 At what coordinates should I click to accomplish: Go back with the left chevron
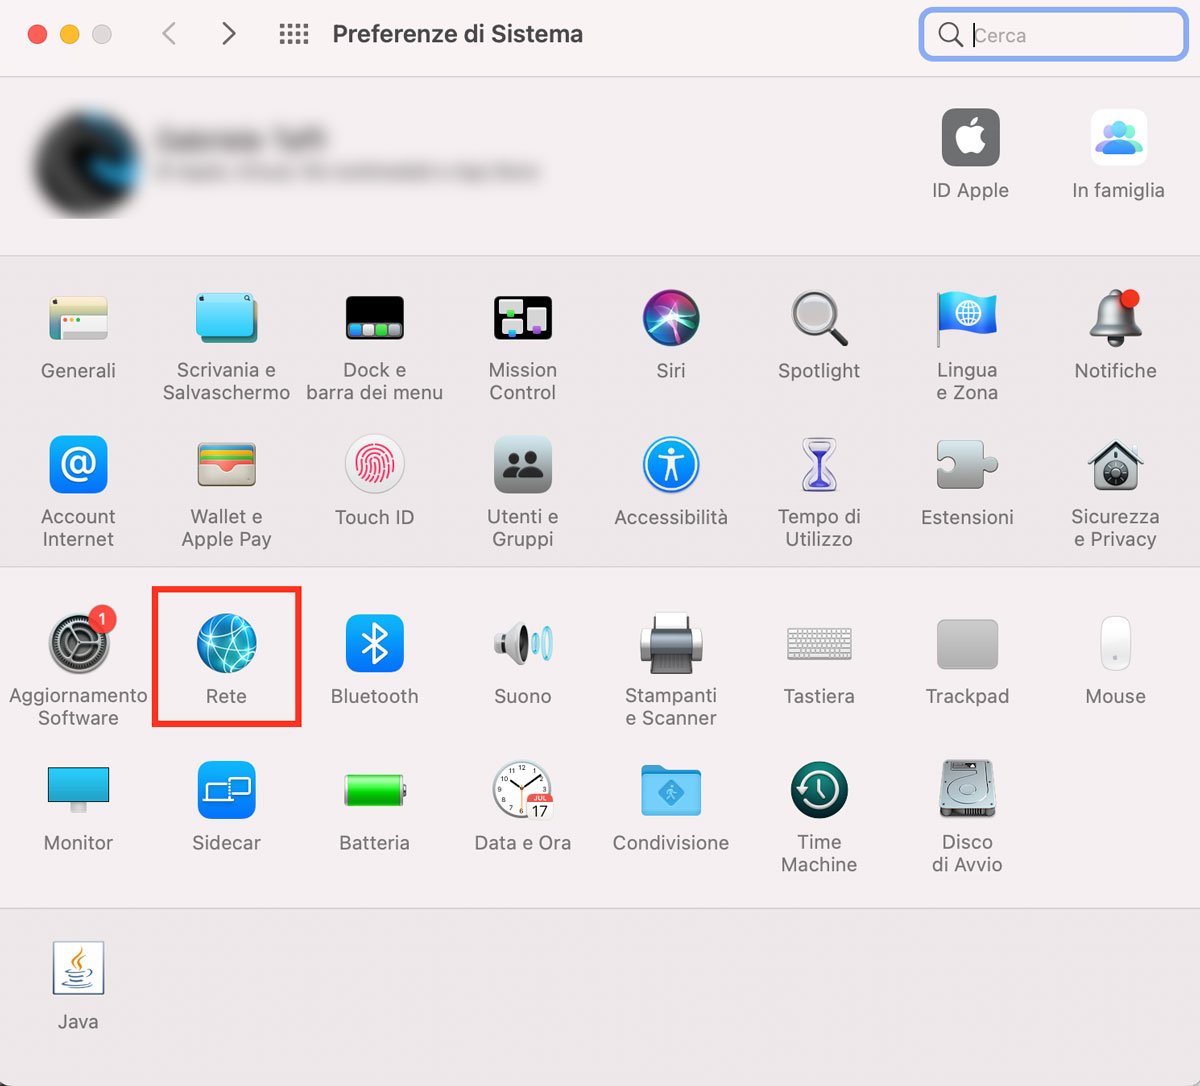(169, 34)
